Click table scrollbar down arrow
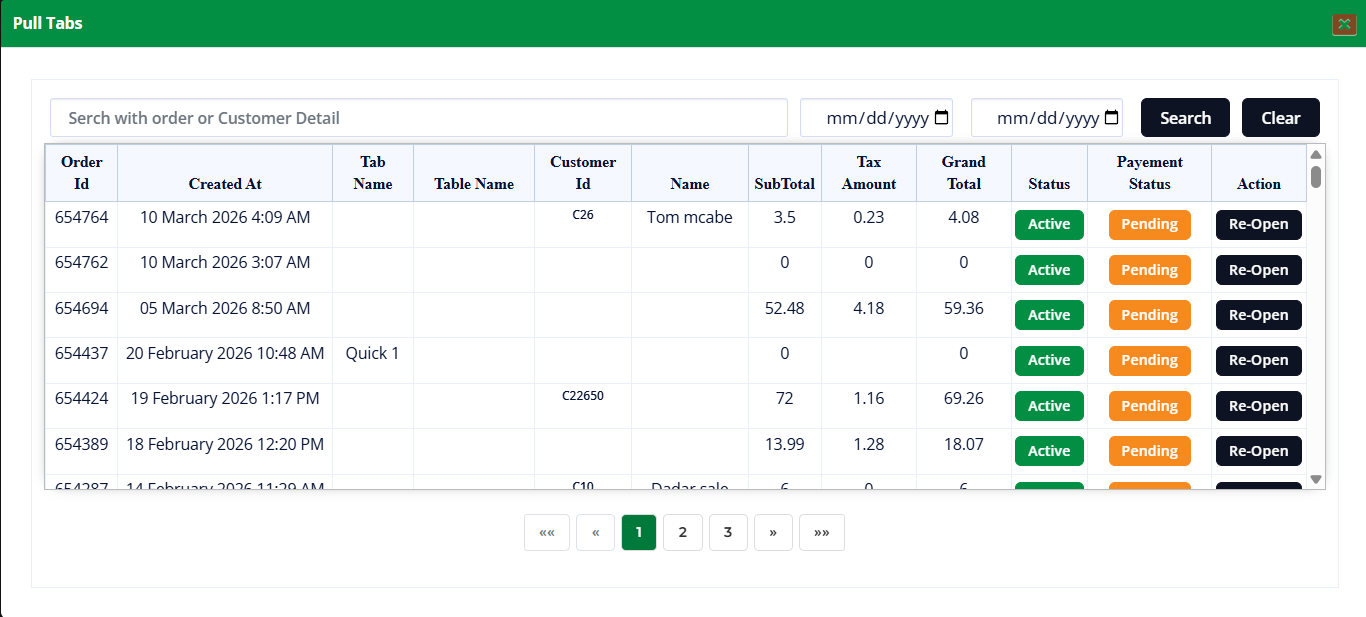The width and height of the screenshot is (1366, 617). (x=1316, y=480)
